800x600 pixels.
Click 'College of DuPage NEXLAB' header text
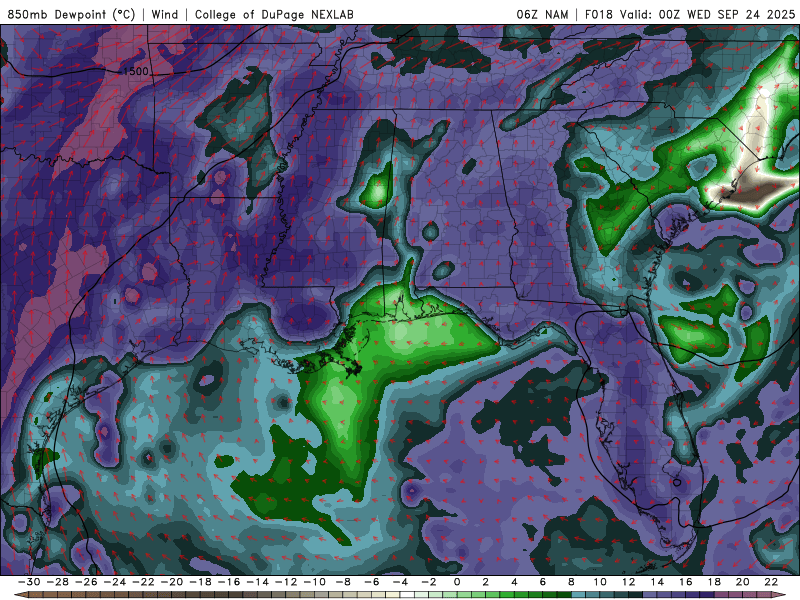pos(274,14)
